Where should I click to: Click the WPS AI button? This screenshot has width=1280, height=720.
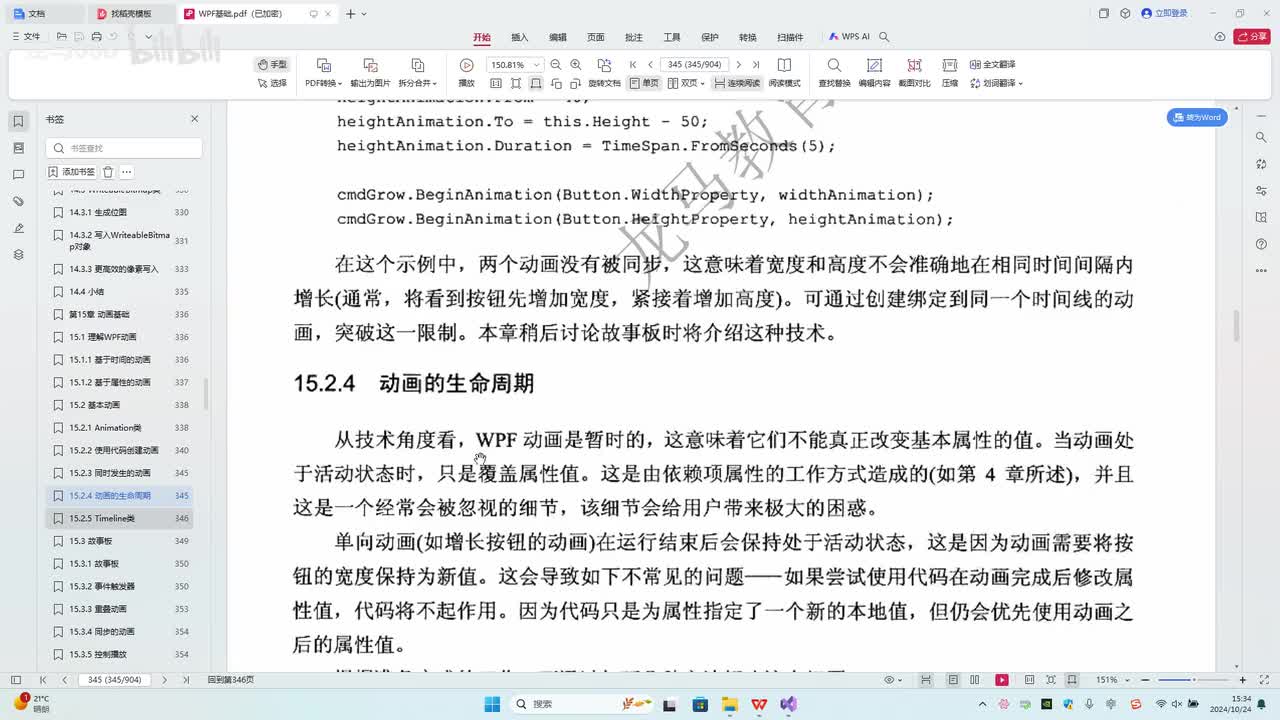[849, 37]
